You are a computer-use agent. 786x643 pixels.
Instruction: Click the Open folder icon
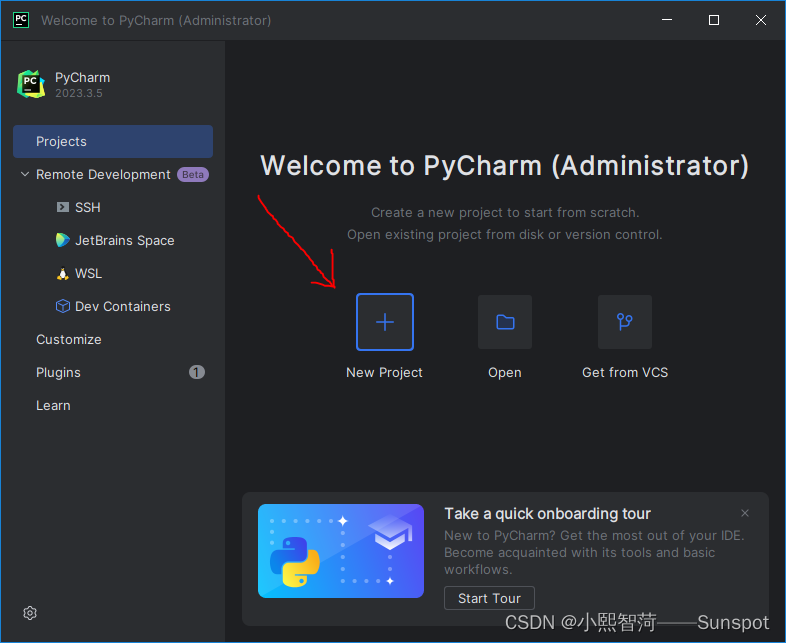(x=505, y=322)
